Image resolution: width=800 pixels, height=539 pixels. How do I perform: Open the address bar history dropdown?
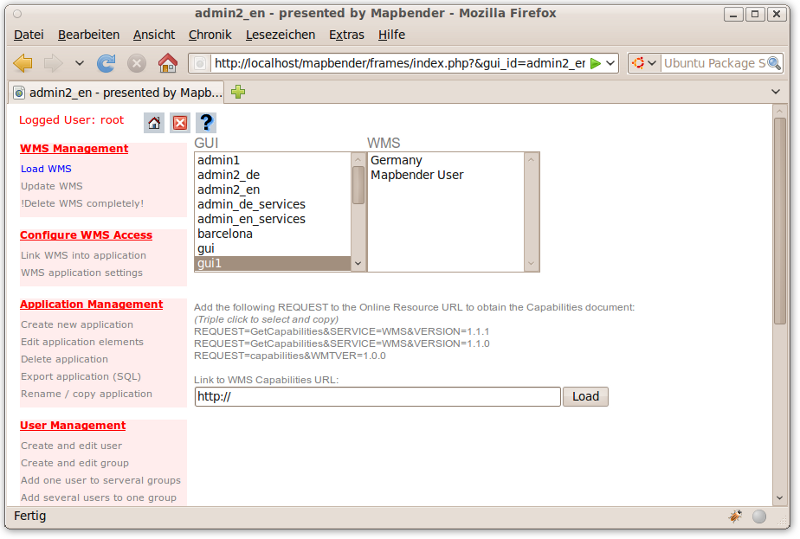610,63
